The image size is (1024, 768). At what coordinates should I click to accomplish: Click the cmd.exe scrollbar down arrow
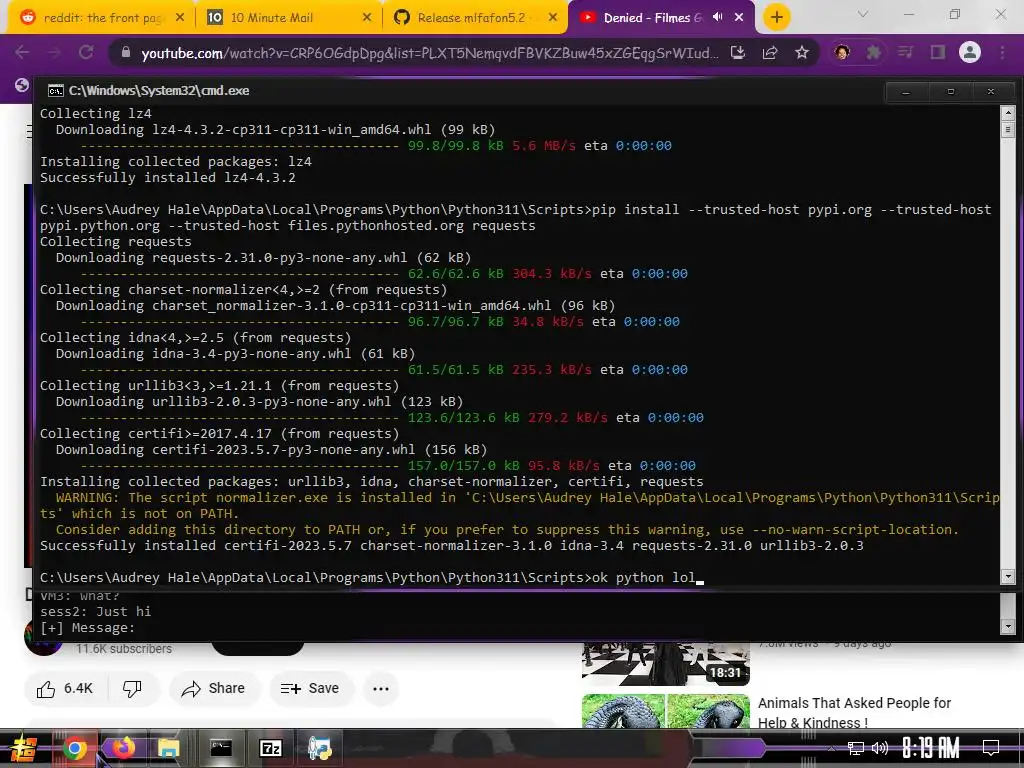(x=1008, y=577)
